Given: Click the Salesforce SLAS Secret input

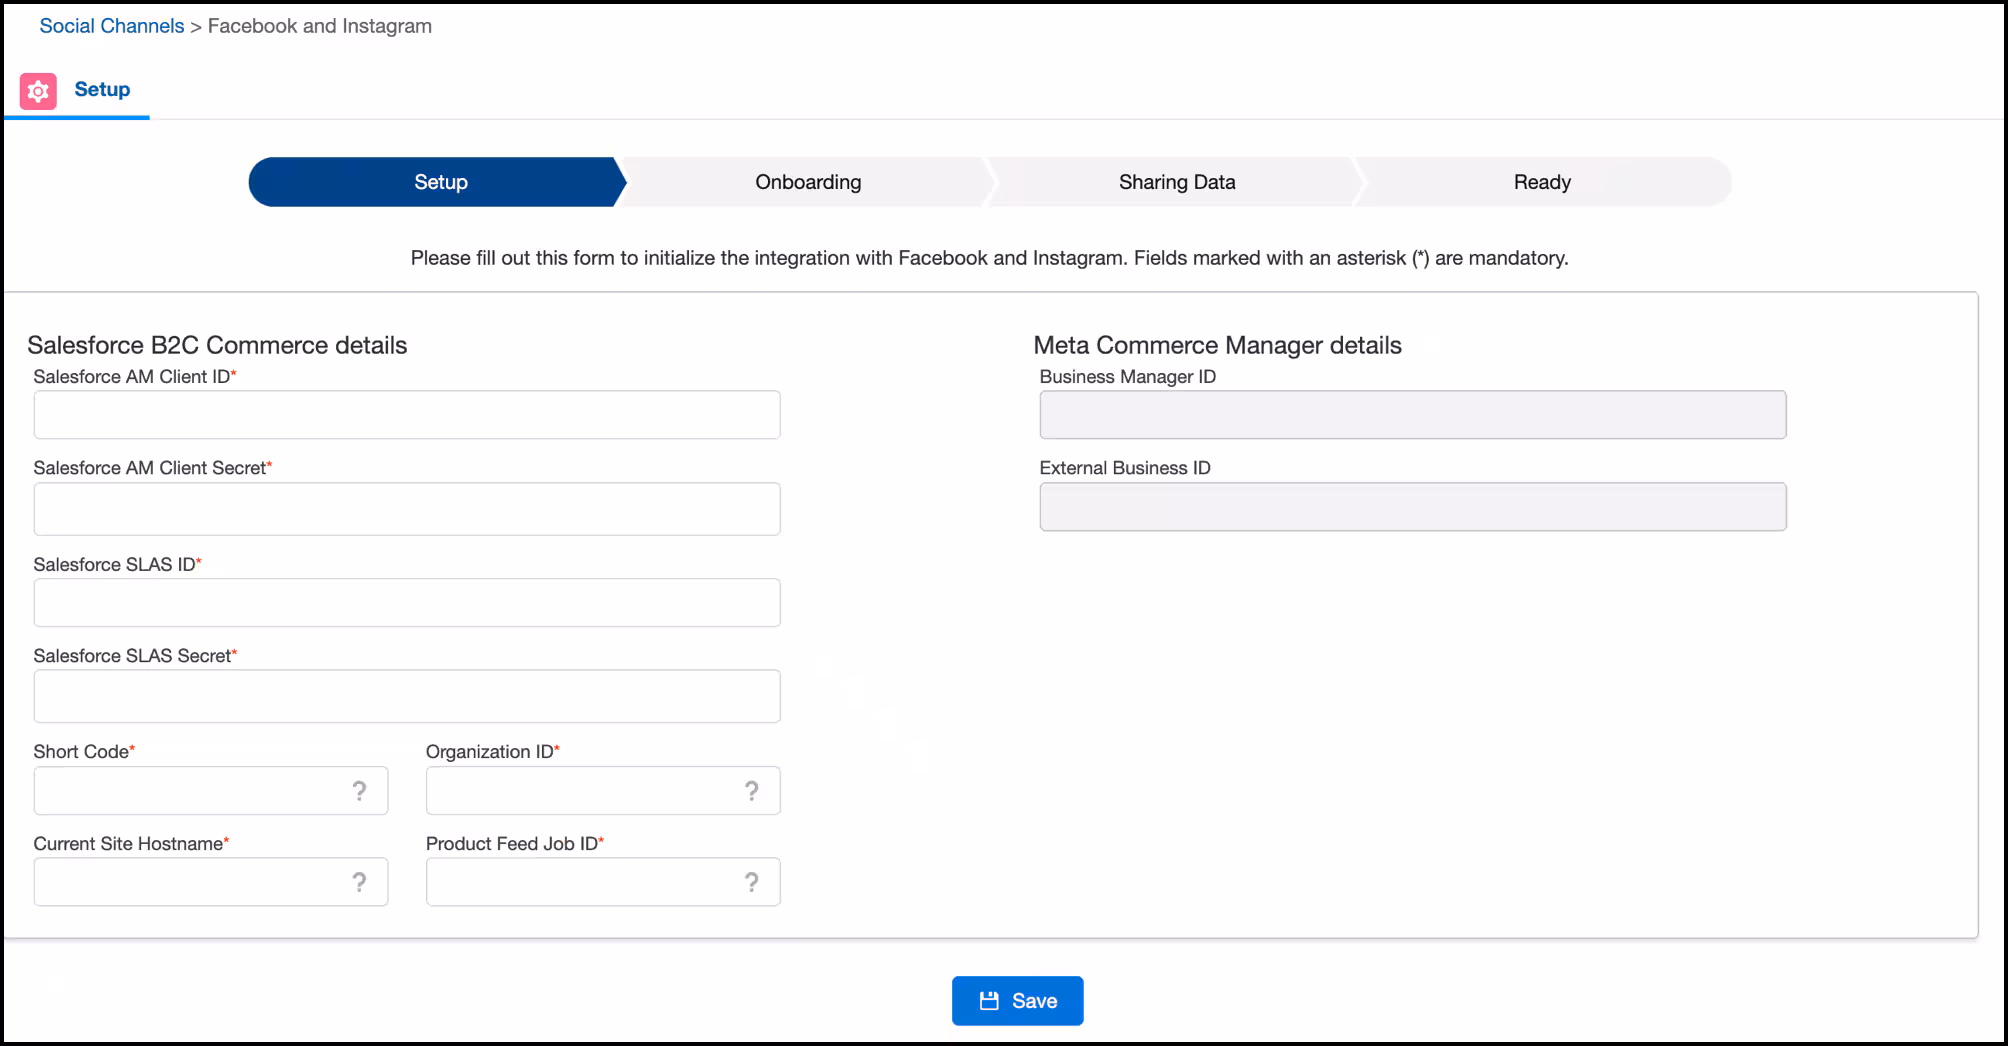Looking at the screenshot, I should 407,696.
